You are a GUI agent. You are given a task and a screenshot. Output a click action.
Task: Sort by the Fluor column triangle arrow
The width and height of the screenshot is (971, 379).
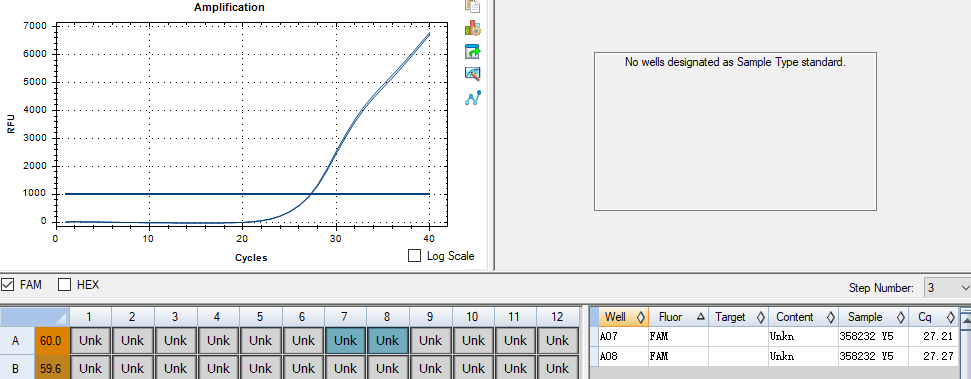coord(700,317)
